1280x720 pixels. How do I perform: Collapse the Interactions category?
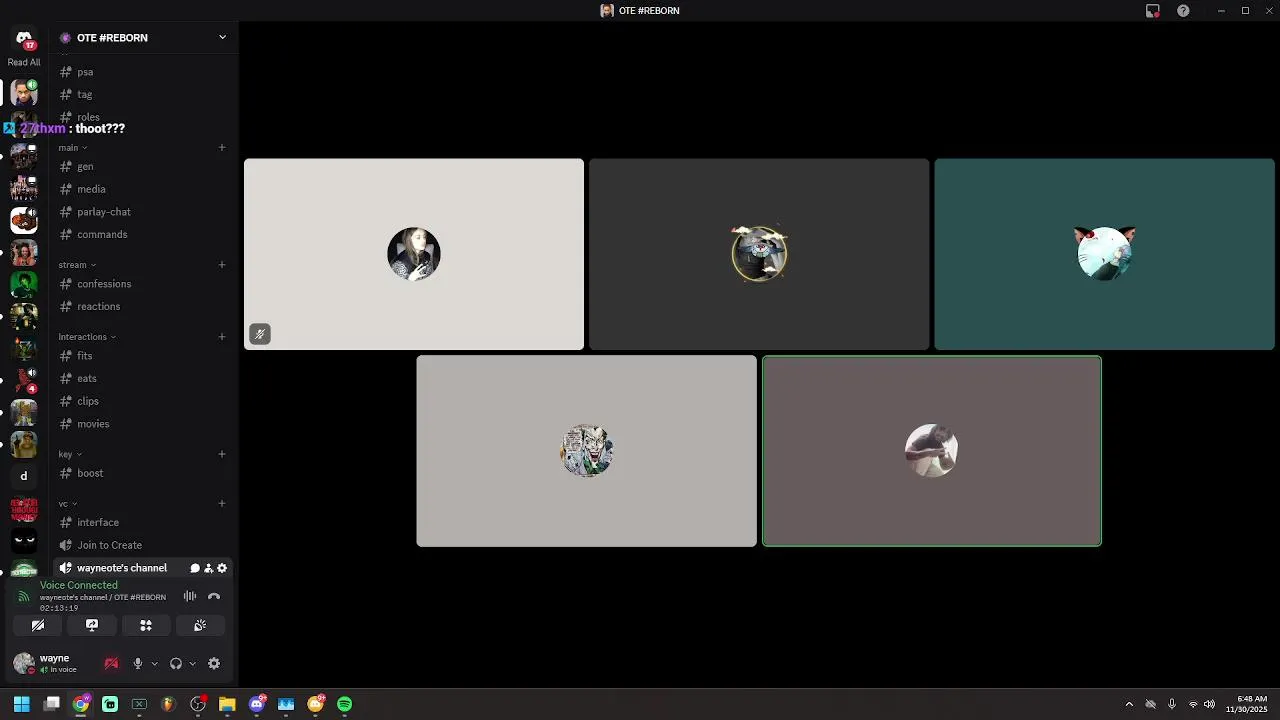click(x=87, y=337)
